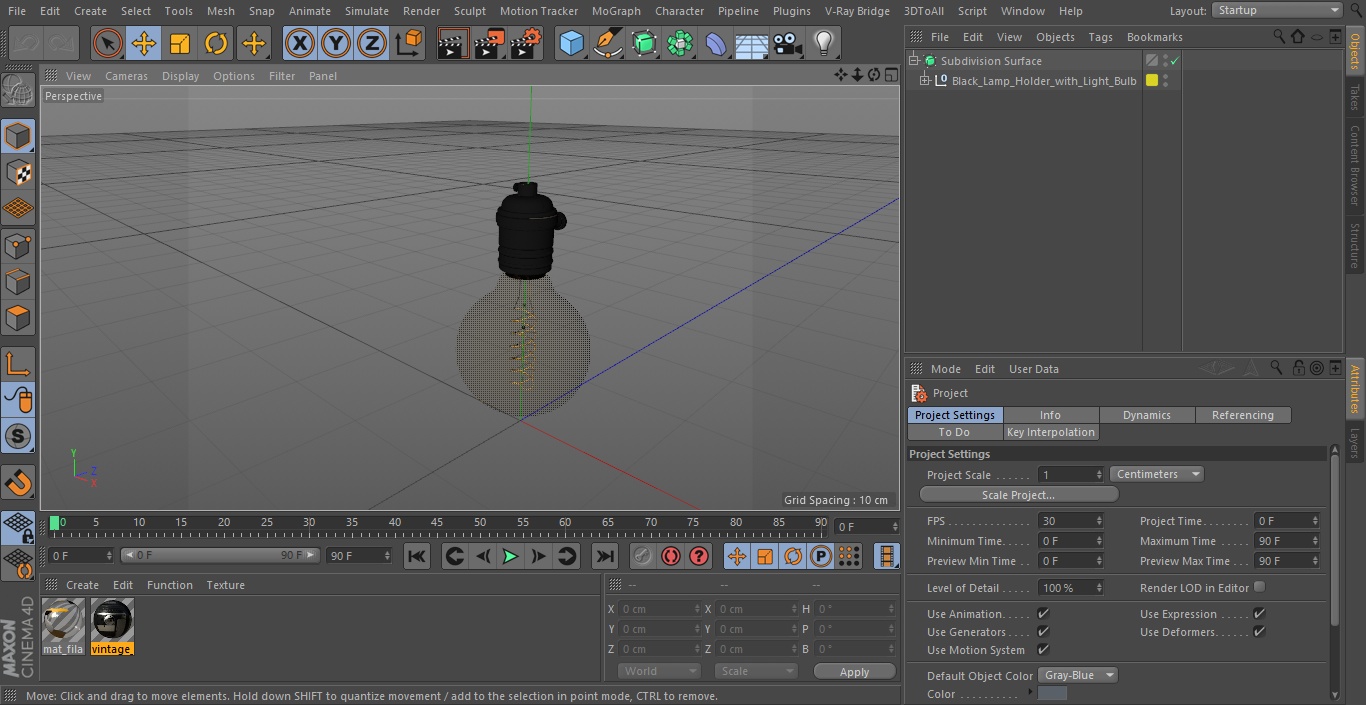Click Level of Detail stepper arrows
This screenshot has width=1366, height=705.
pyautogui.click(x=1099, y=588)
